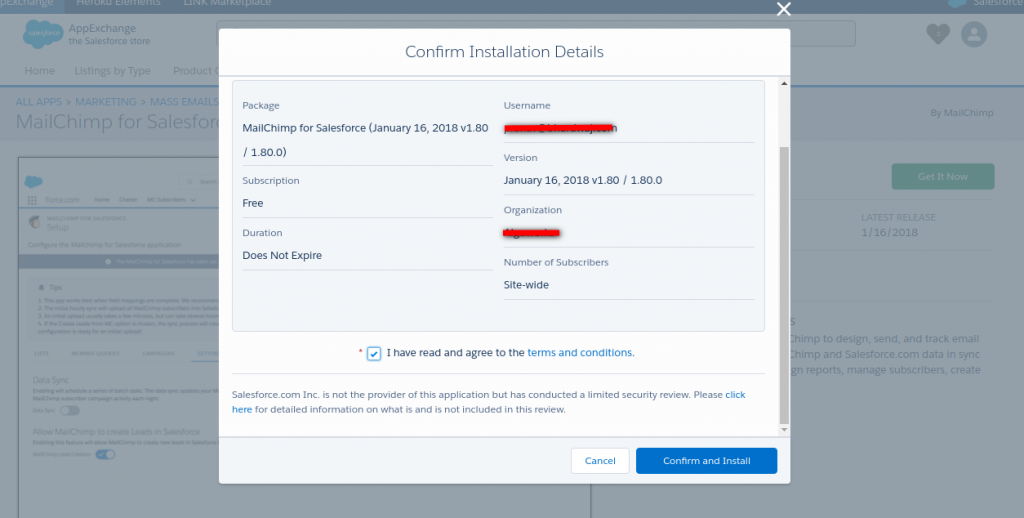Viewport: 1024px width, 518px height.
Task: Follow the 'click here' security review link
Action: [735, 395]
